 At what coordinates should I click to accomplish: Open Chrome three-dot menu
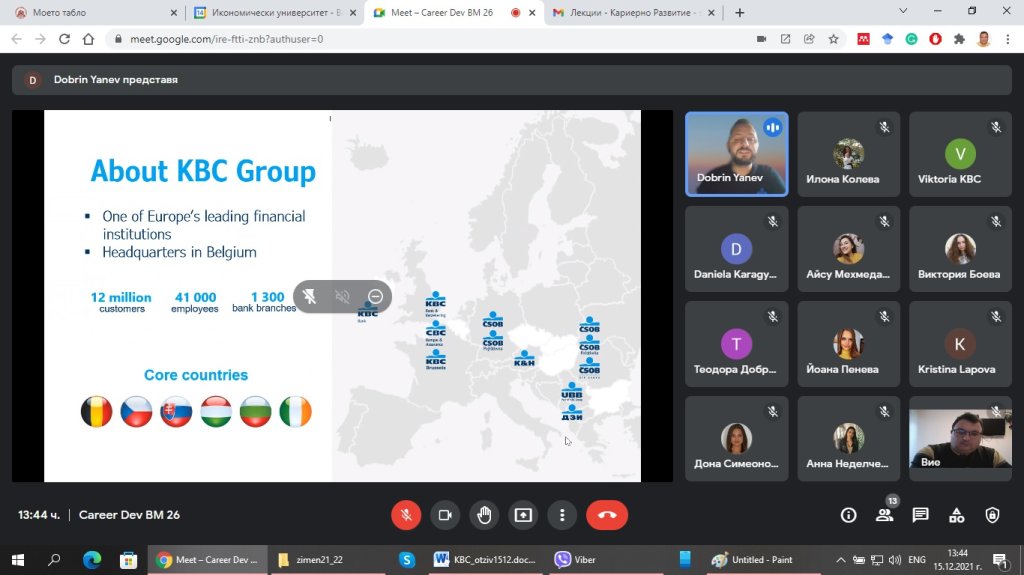(1008, 39)
